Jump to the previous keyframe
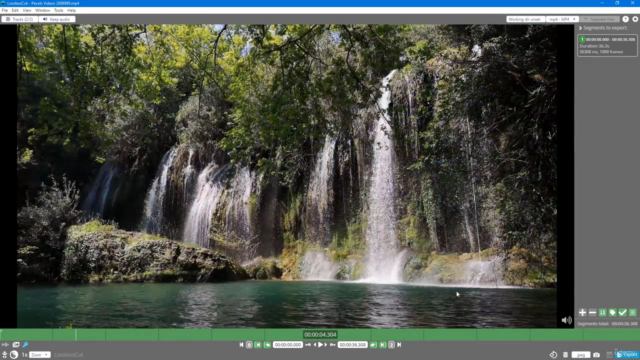Image resolution: width=640 pixels, height=360 pixels. (308, 345)
